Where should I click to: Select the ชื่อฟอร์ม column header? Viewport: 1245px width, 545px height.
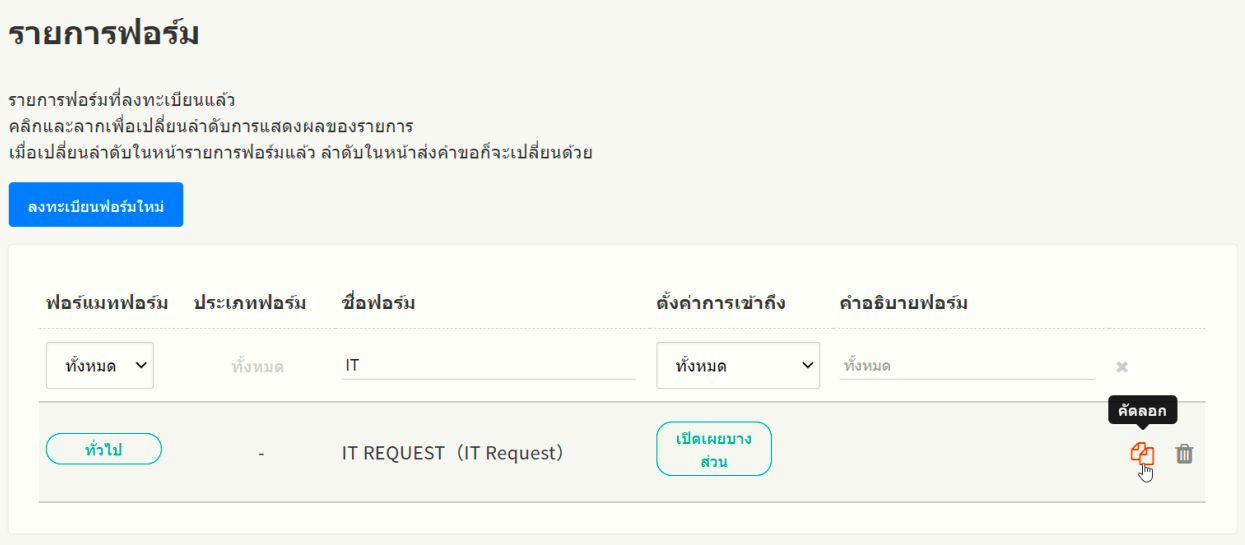coord(378,303)
